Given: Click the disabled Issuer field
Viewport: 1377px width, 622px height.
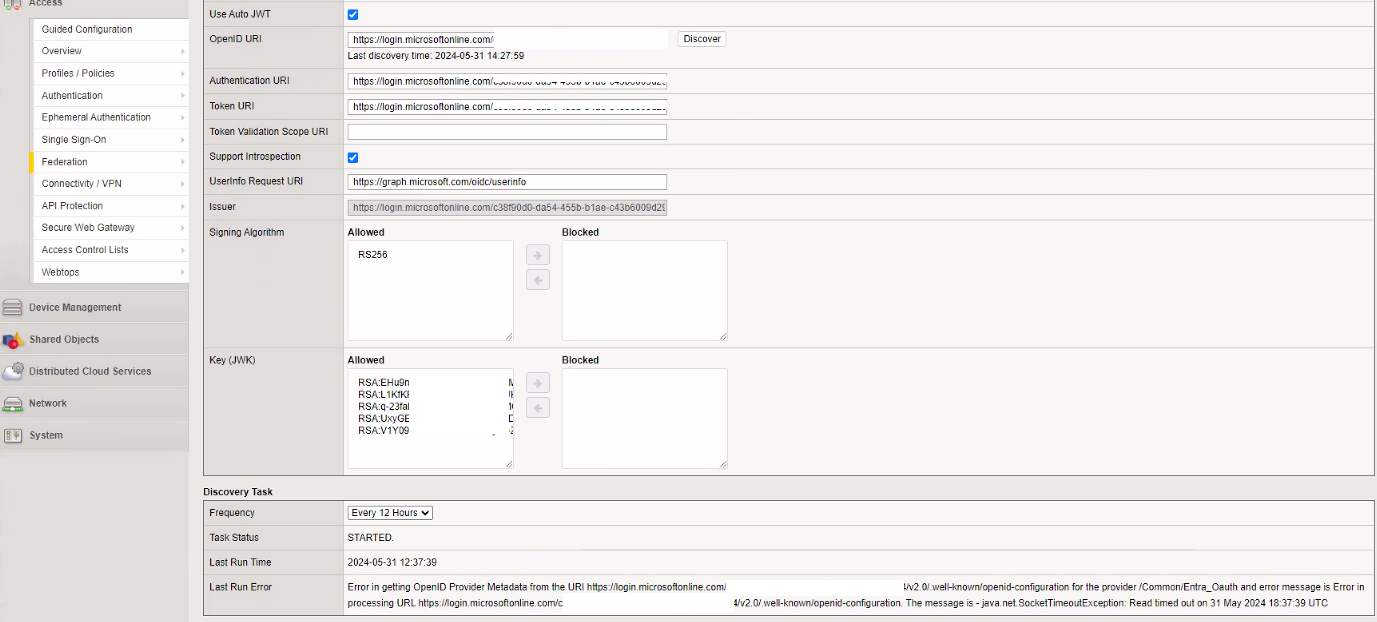Looking at the screenshot, I should click(x=507, y=207).
